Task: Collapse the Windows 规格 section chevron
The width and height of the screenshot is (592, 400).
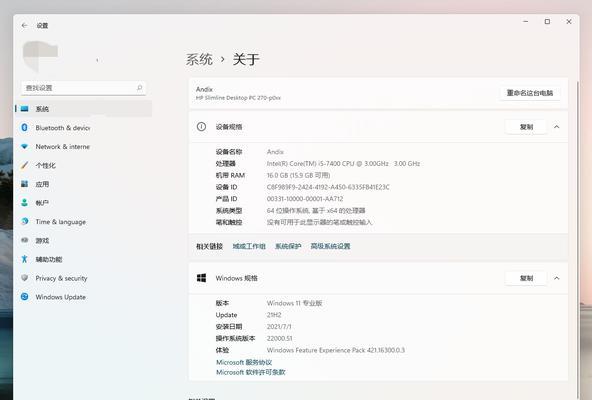Action: (557, 278)
